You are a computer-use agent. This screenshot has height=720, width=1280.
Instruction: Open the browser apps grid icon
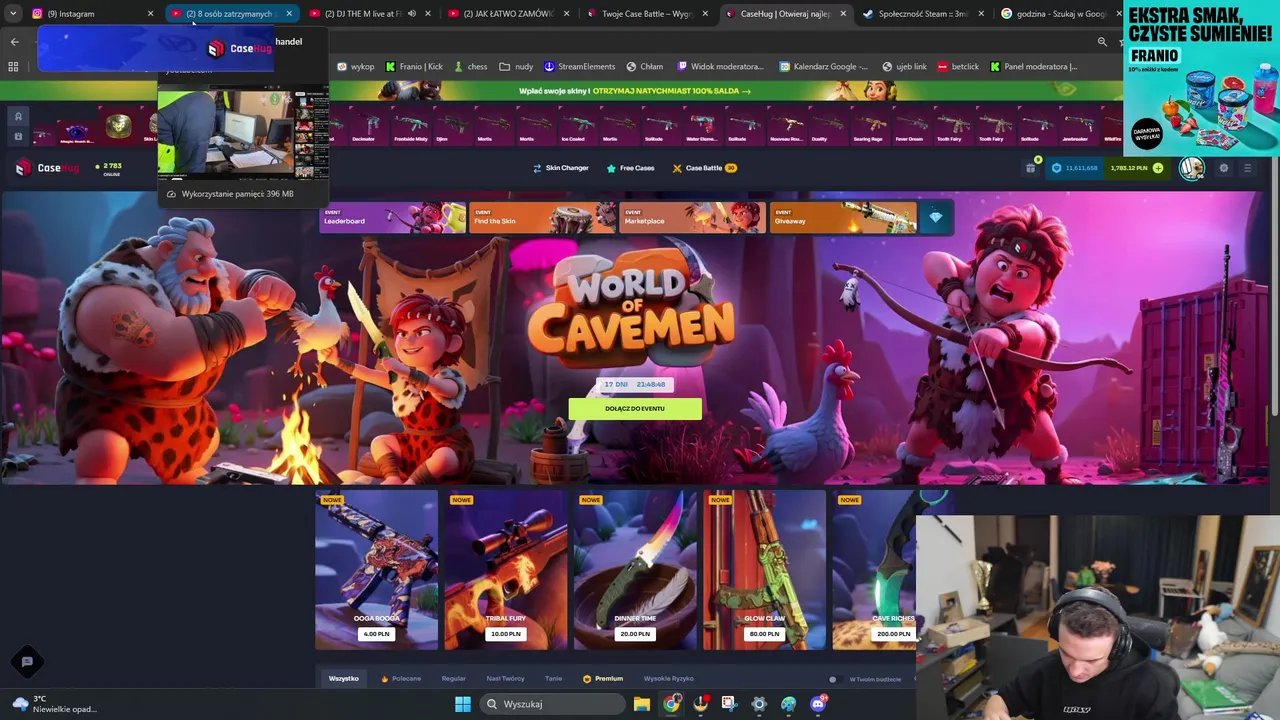13,67
